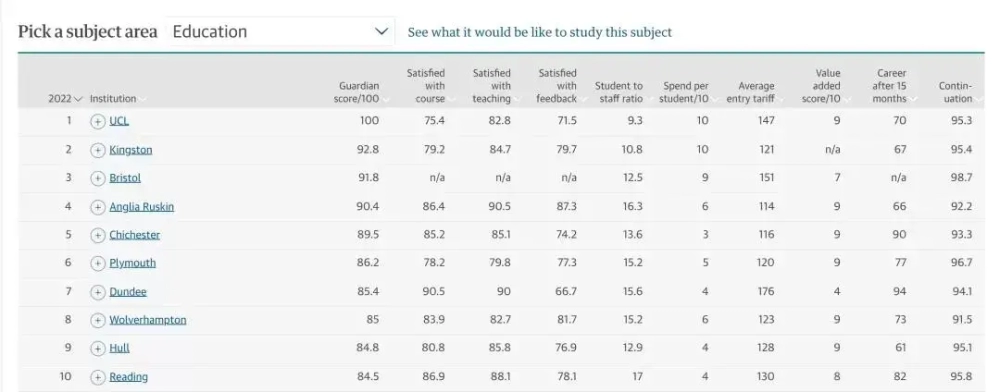Viewport: 1000px width, 392px height.
Task: Sort by Student to staff ratio column
Action: (620, 92)
